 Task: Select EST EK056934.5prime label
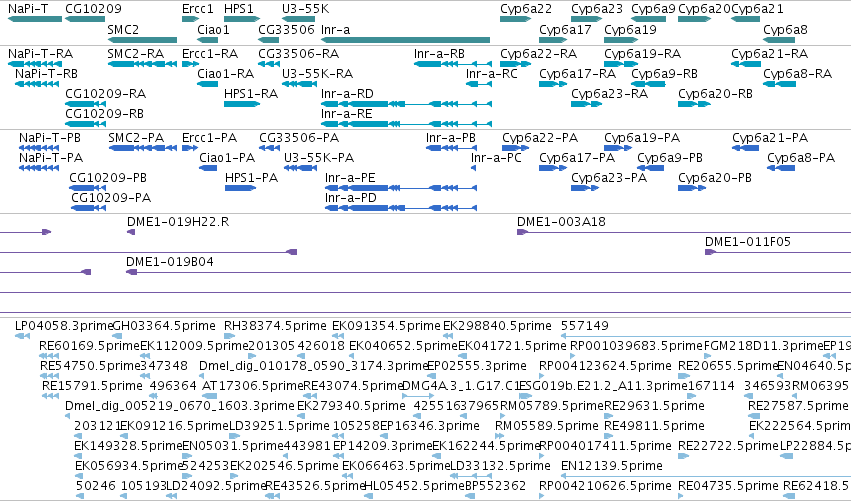coord(129,466)
